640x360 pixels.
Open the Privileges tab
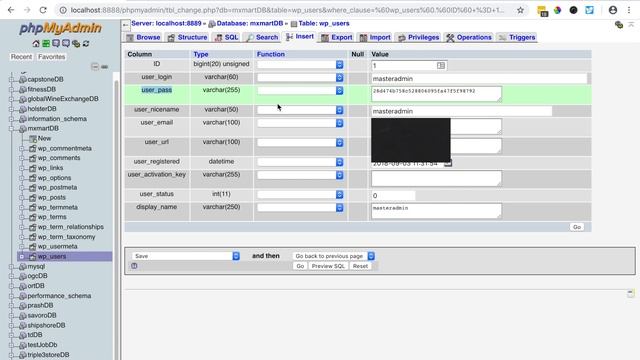click(418, 38)
